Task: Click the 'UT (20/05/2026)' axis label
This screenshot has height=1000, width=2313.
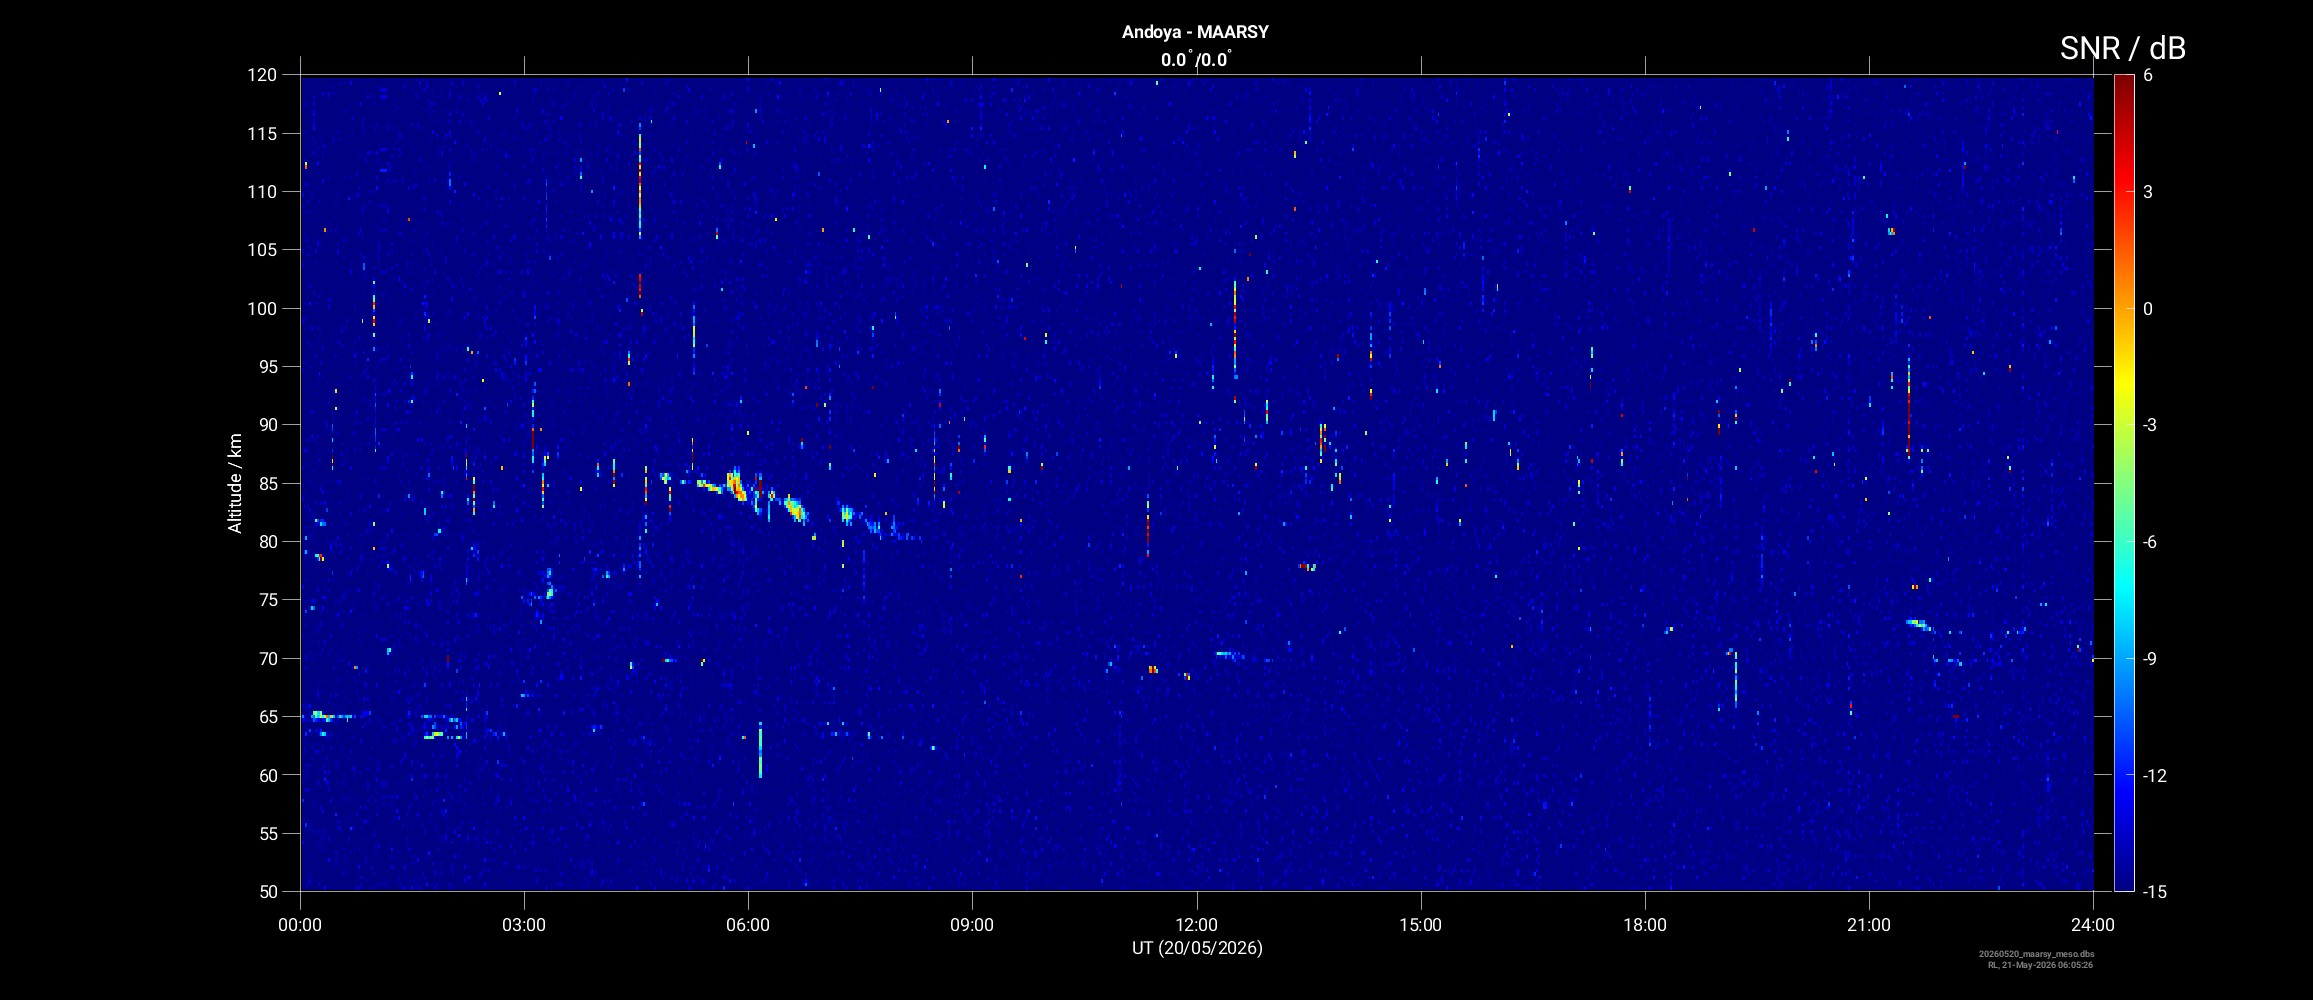Action: click(1197, 948)
